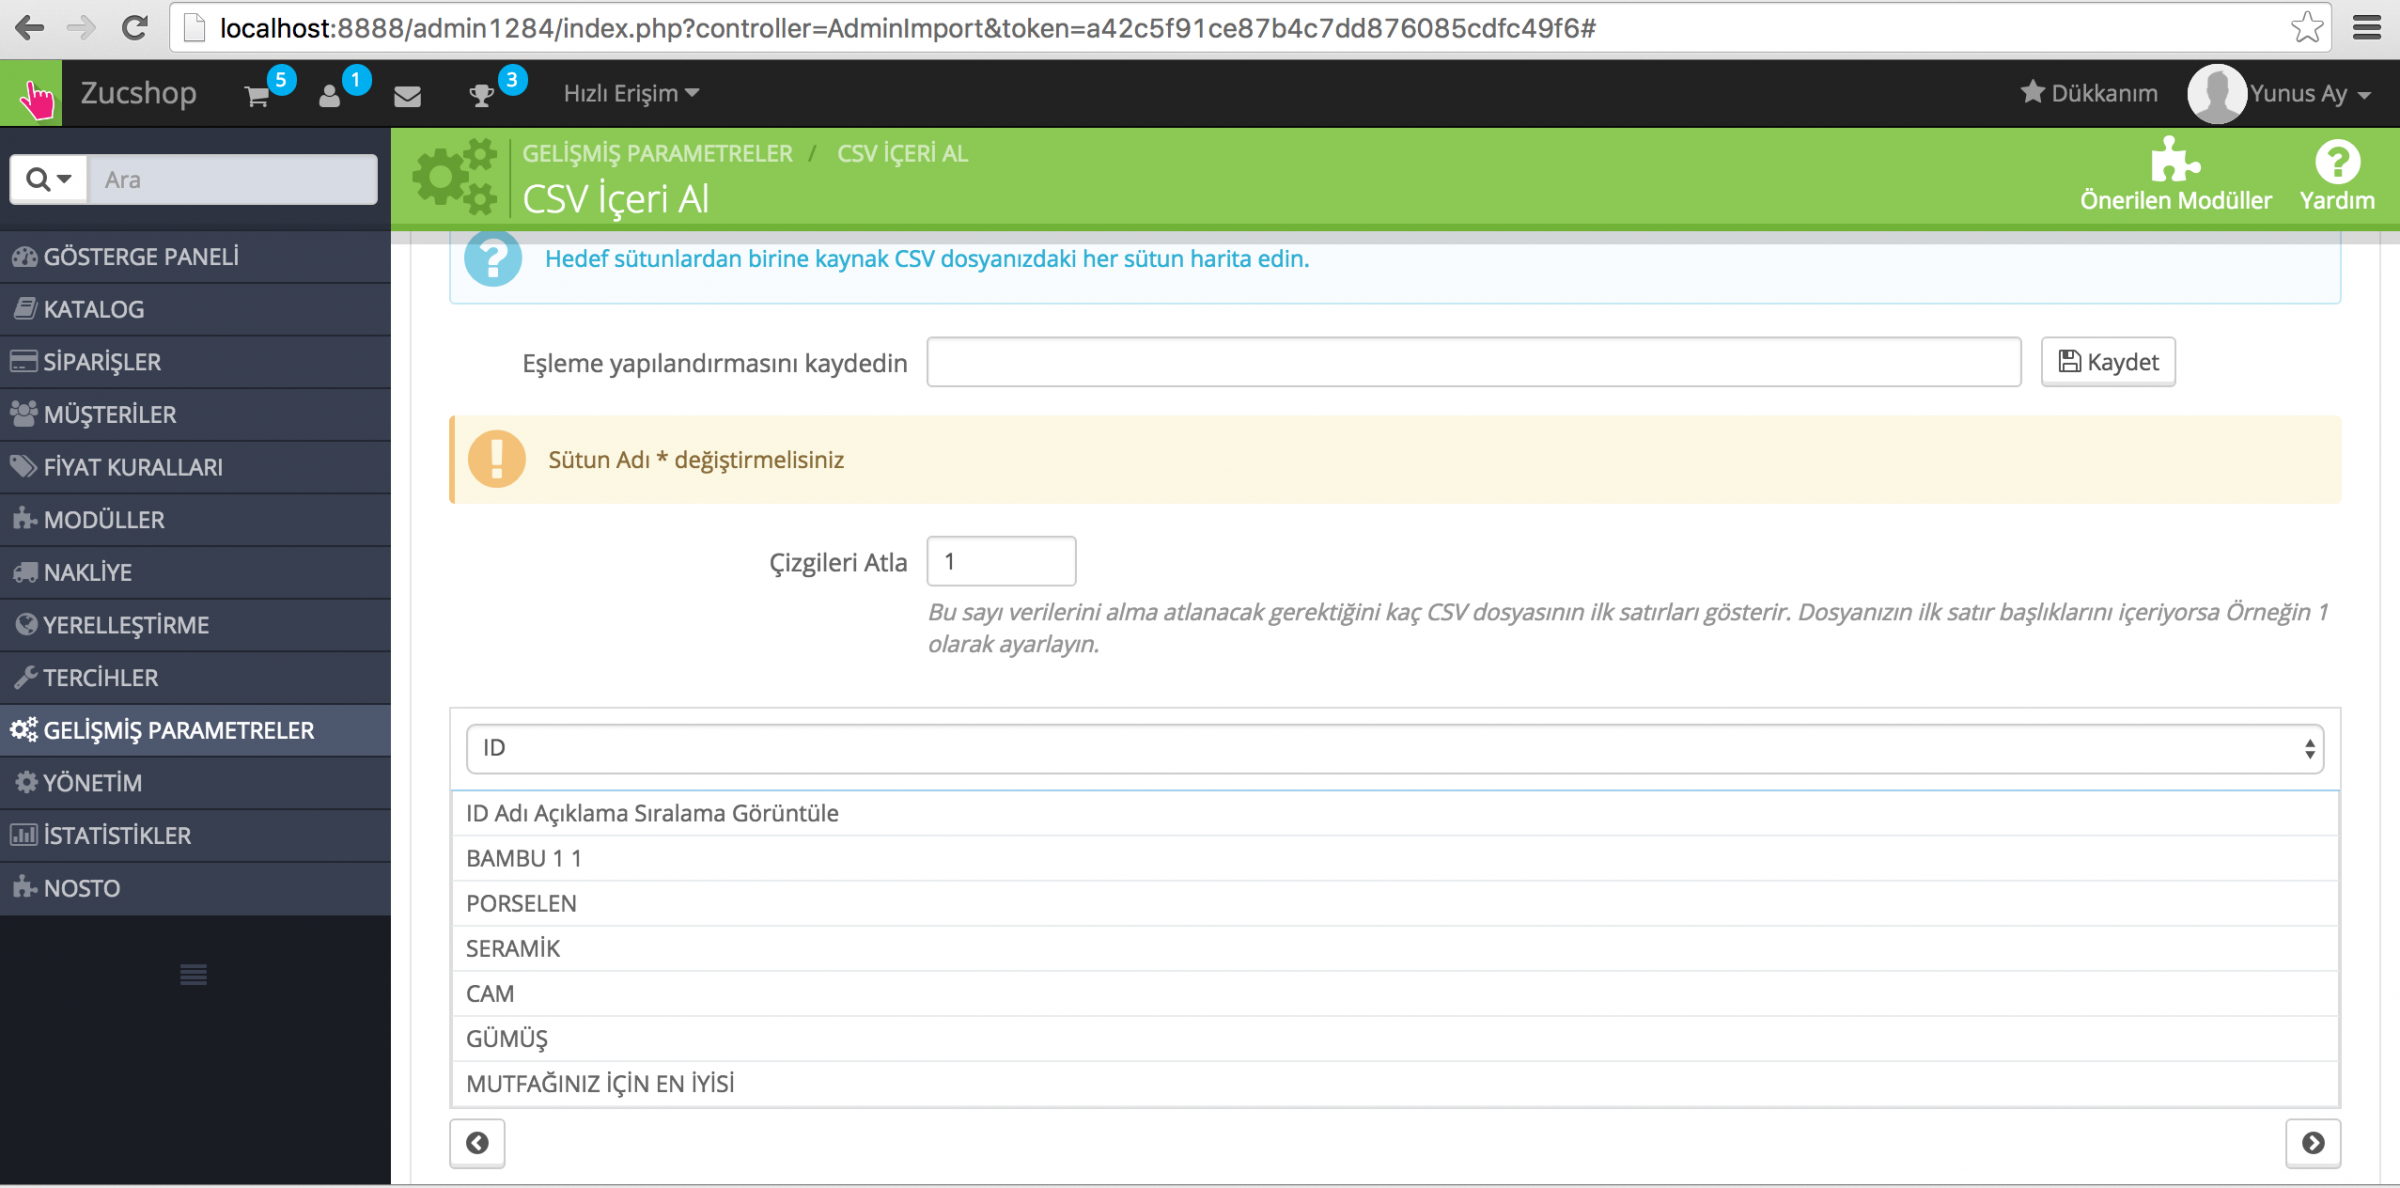Open MODÜLLER menu
This screenshot has width=2400, height=1188.
pyautogui.click(x=195, y=519)
